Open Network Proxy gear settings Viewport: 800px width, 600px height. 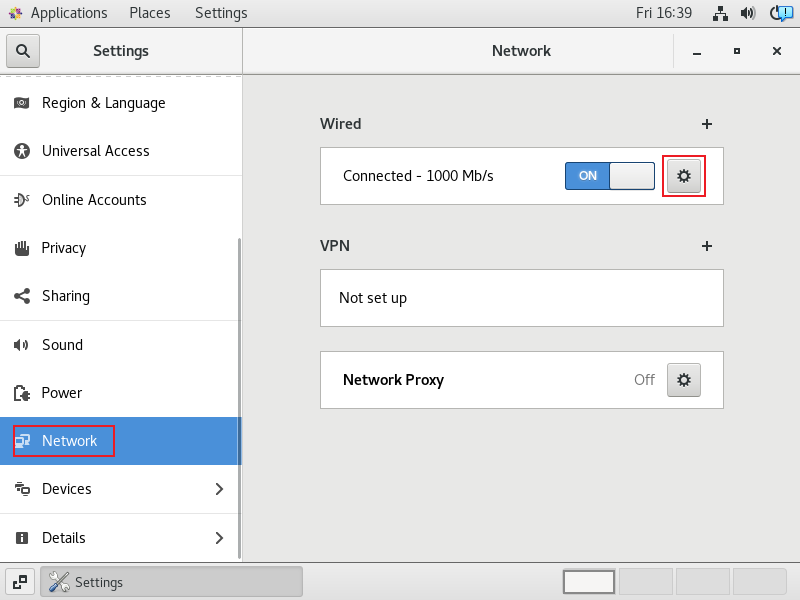684,380
